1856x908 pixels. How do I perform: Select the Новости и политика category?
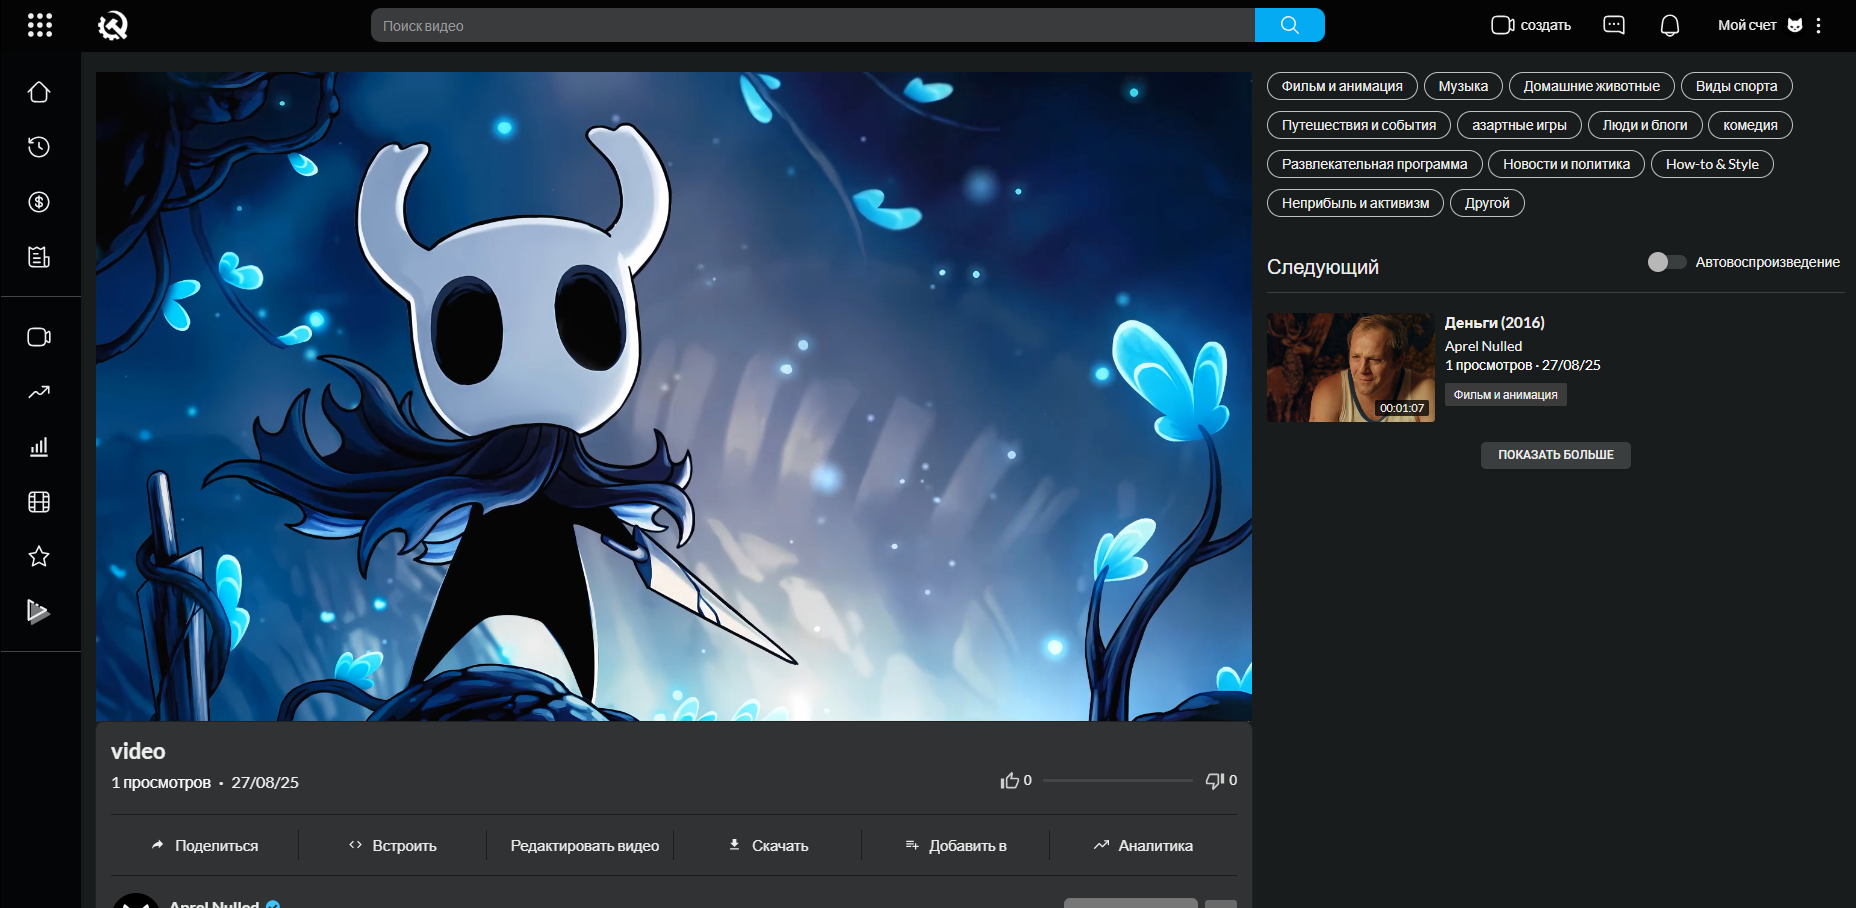[x=1567, y=164]
